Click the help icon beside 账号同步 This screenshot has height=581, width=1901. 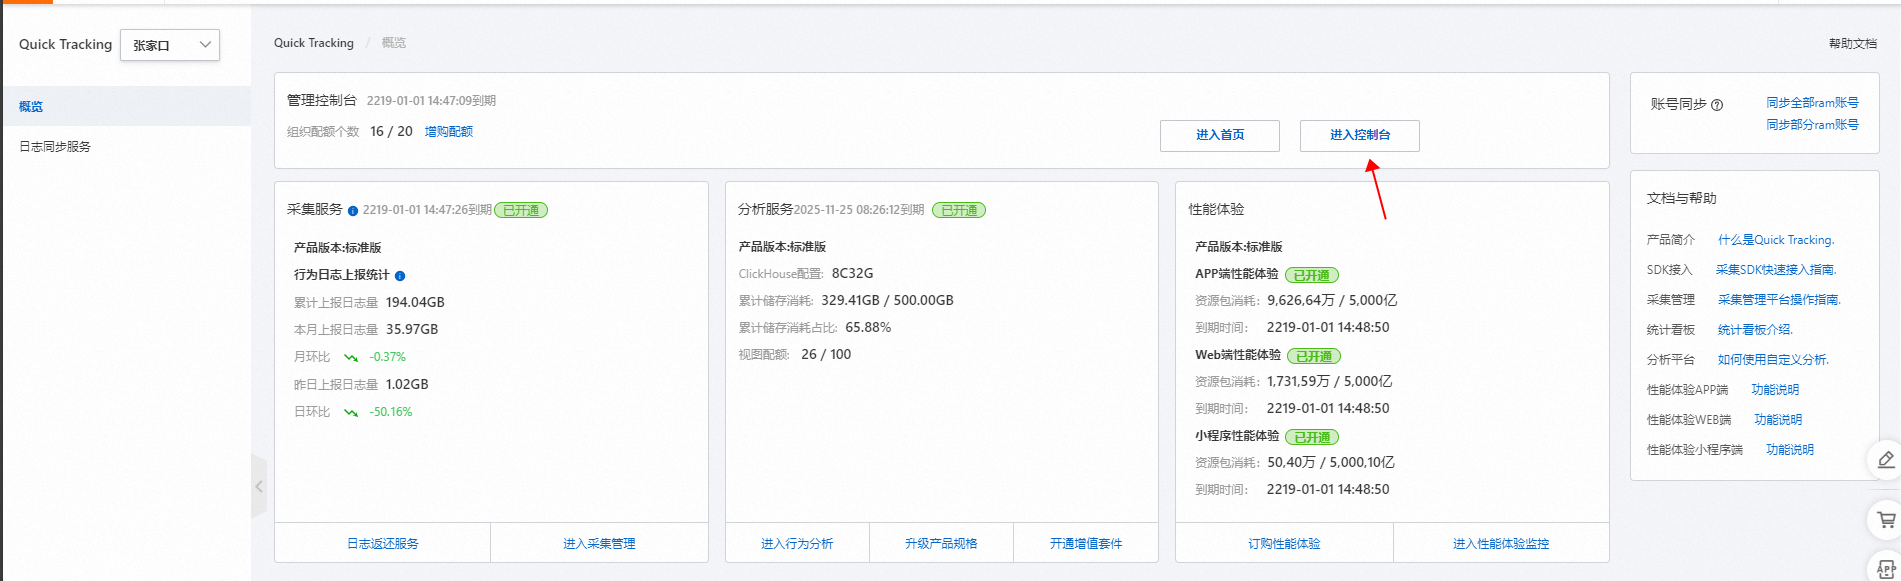tap(1717, 105)
